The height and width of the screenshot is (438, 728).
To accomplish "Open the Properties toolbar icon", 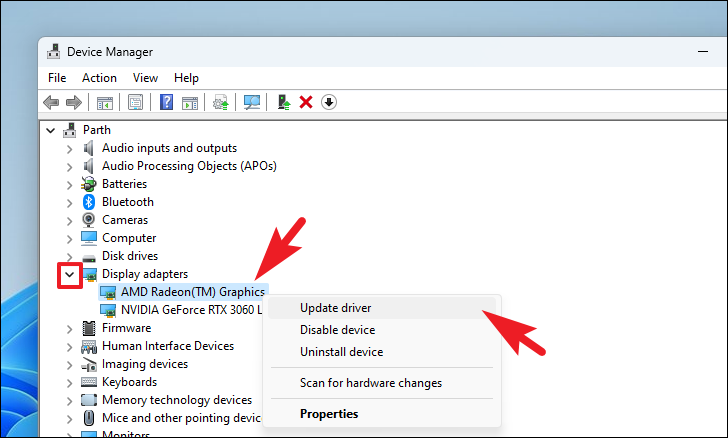I will tap(136, 102).
